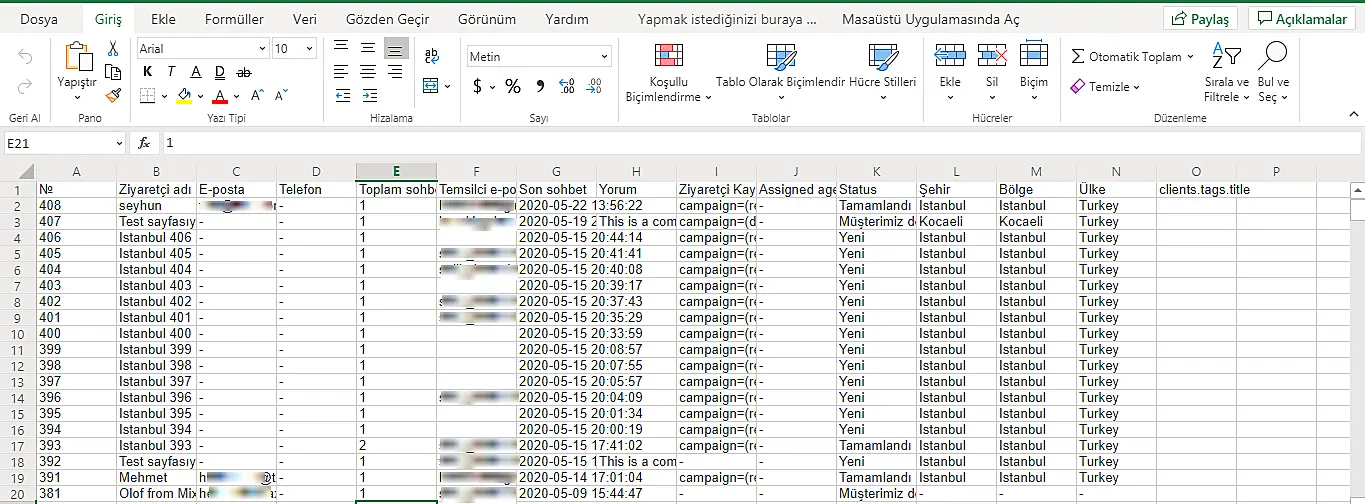Open Bul ve Seç magnifier tool
Image resolution: width=1365 pixels, height=504 pixels.
point(1273,71)
